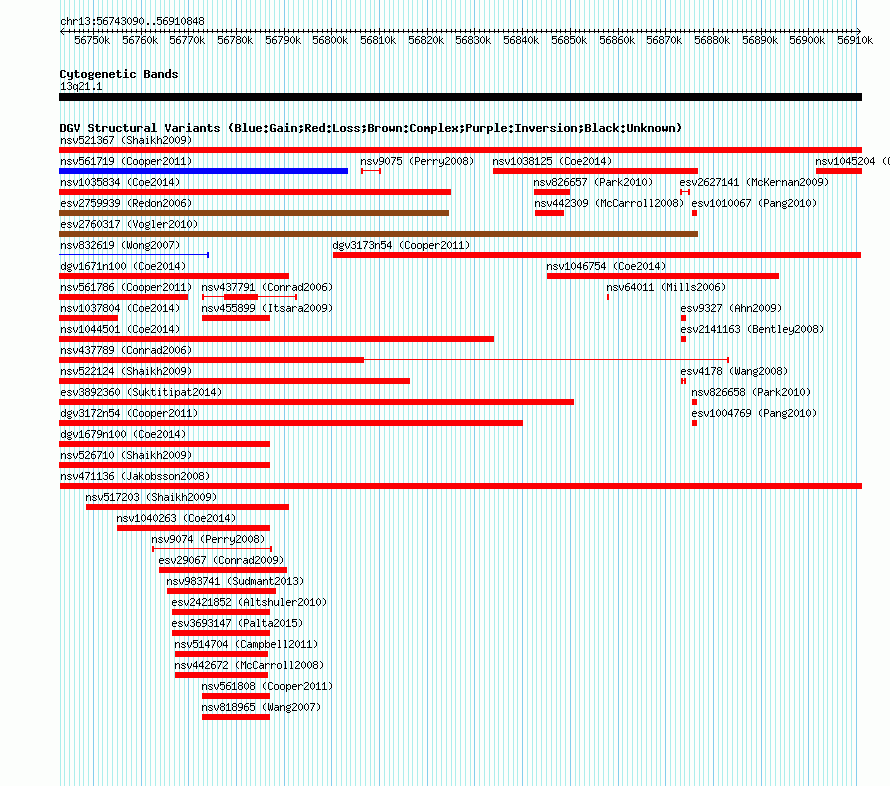Screen dimensions: 890x786
Task: Open nsv826658 (Park2010) variant
Action: tap(751, 392)
